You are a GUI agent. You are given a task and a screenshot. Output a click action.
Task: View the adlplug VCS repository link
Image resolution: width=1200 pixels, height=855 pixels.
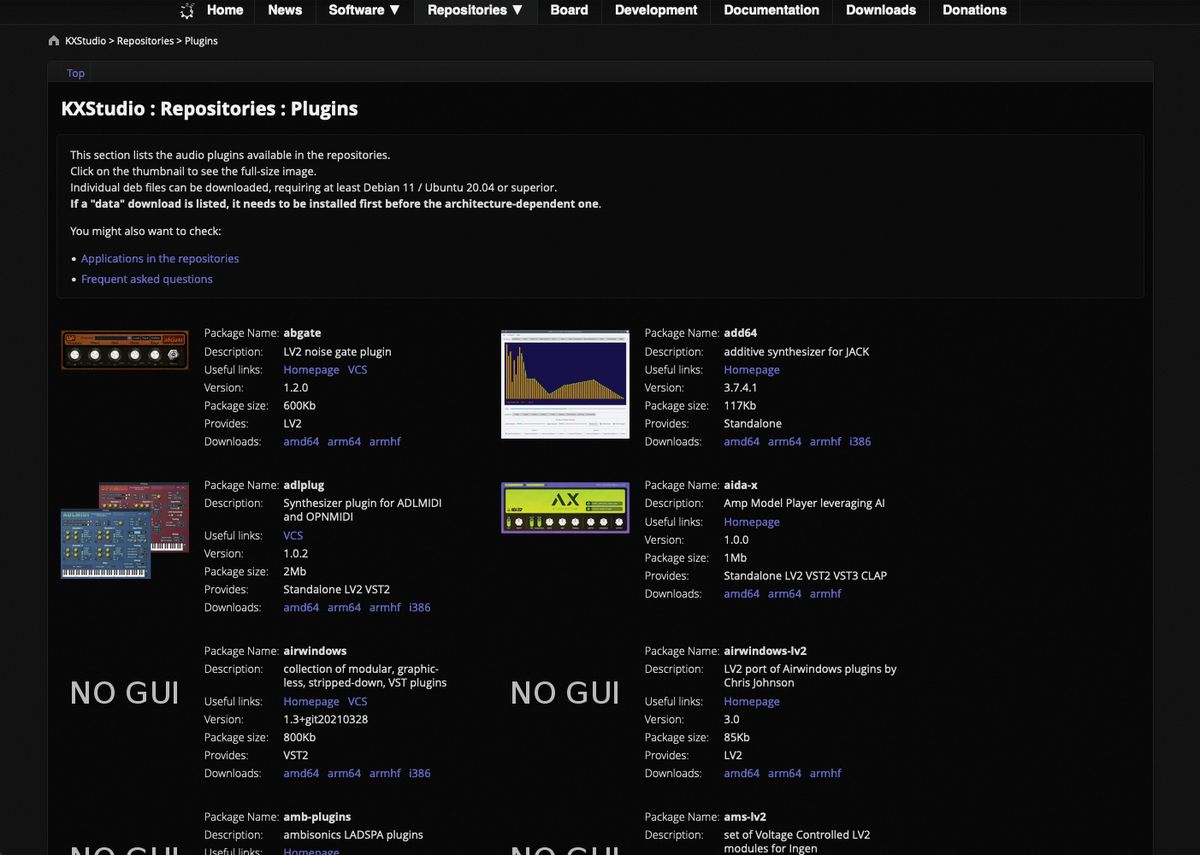[292, 535]
